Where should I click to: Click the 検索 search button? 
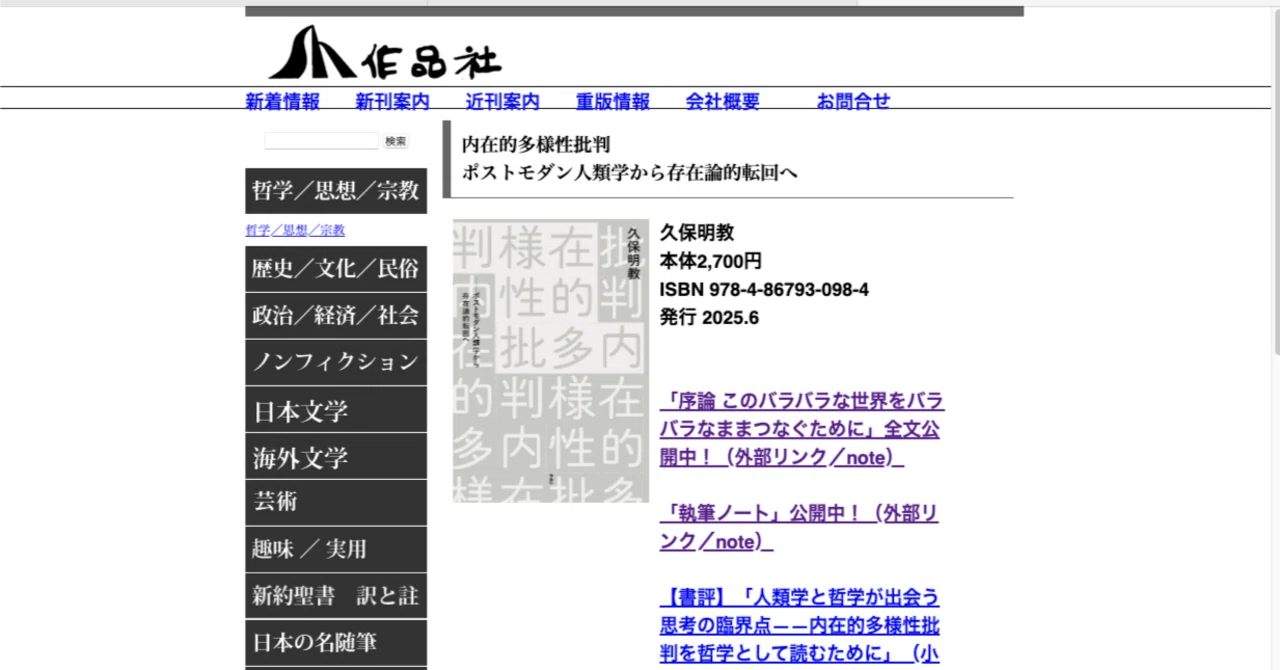(396, 142)
